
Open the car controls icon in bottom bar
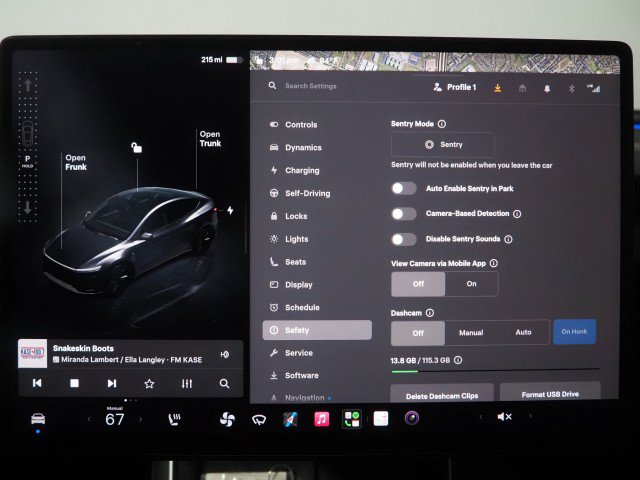coord(38,419)
